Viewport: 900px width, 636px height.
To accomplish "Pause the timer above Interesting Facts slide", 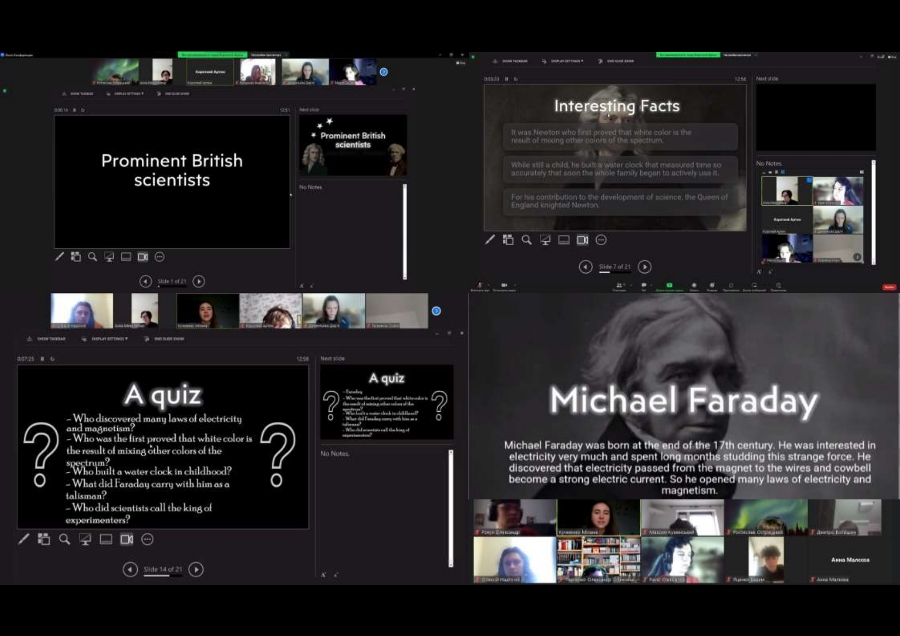I will pyautogui.click(x=506, y=79).
